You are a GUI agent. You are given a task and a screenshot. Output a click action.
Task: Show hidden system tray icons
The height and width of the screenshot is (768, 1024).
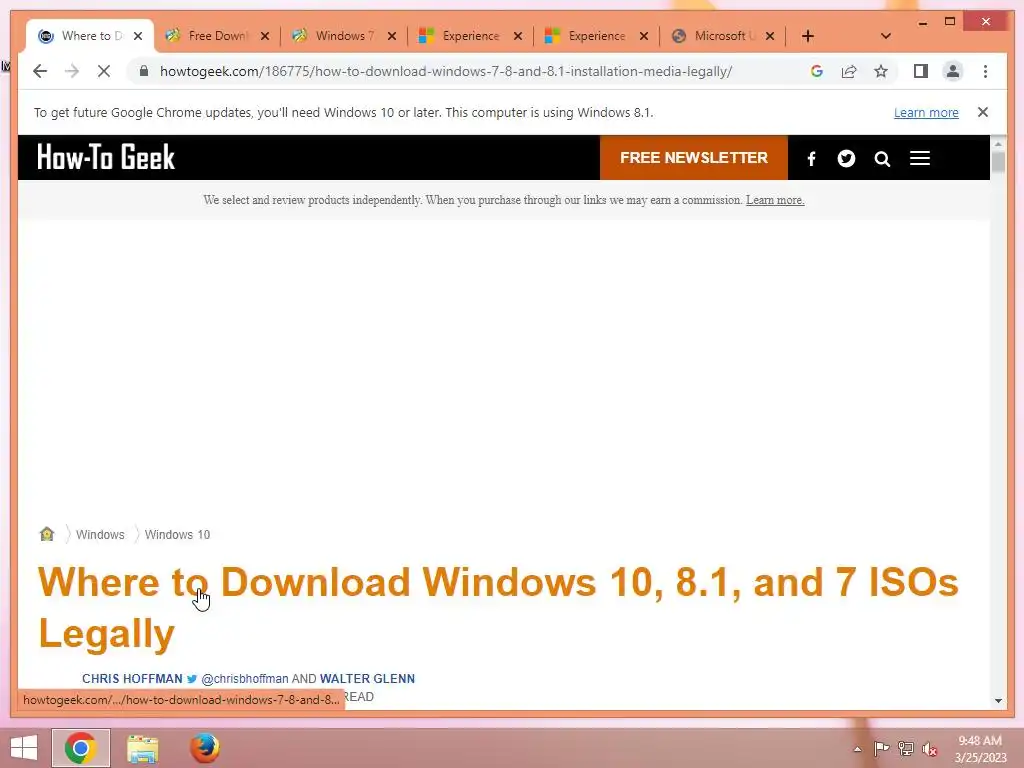click(x=857, y=749)
